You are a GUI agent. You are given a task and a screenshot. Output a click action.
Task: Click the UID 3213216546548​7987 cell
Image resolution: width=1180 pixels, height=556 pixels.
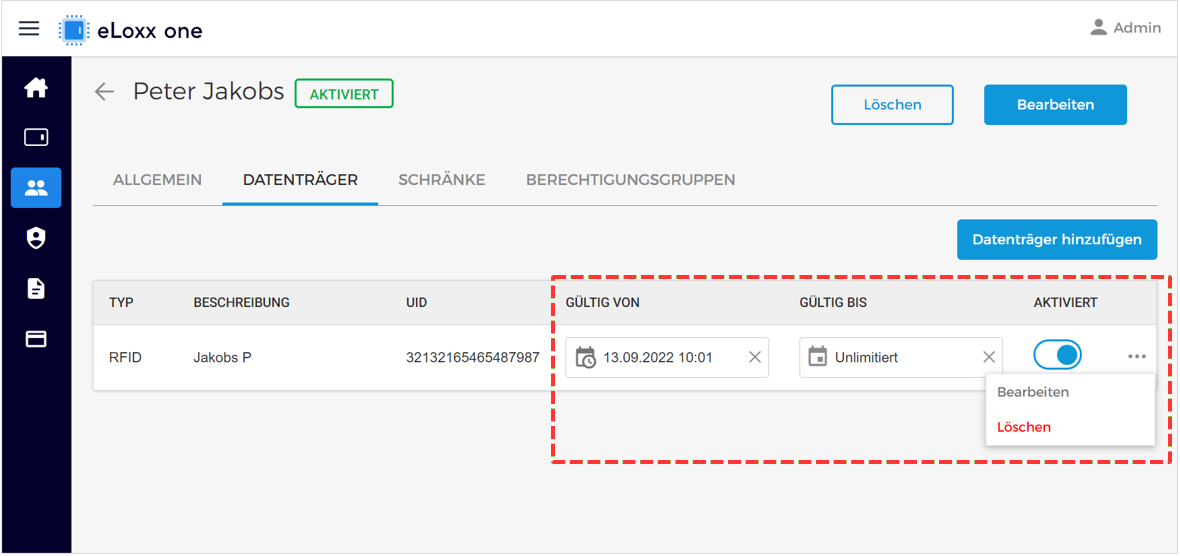click(473, 357)
